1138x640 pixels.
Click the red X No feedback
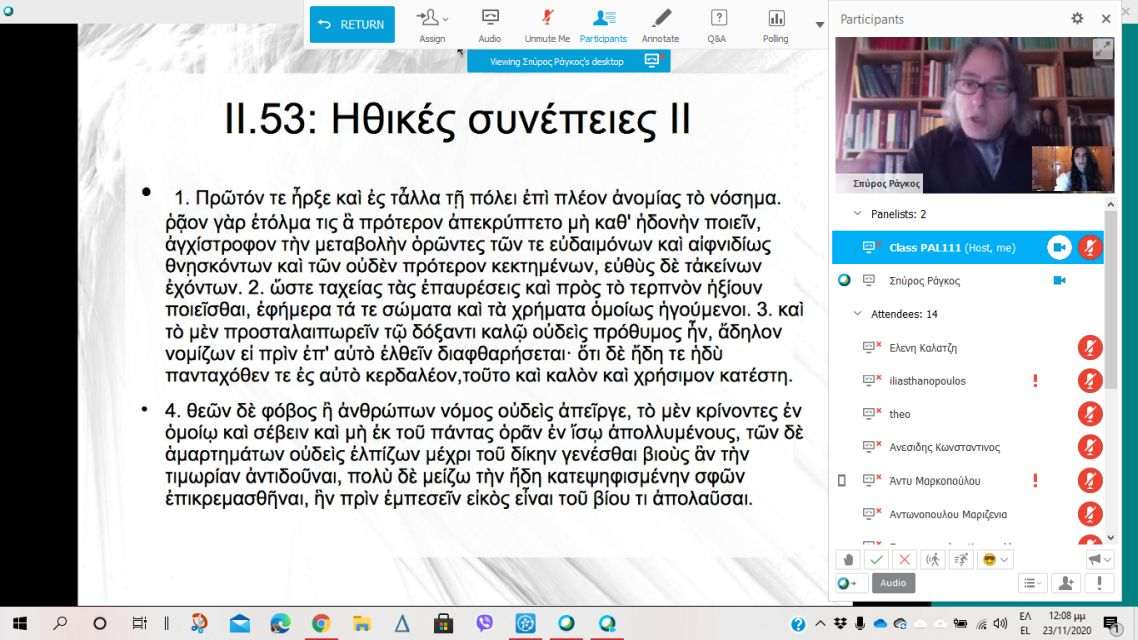coord(904,559)
